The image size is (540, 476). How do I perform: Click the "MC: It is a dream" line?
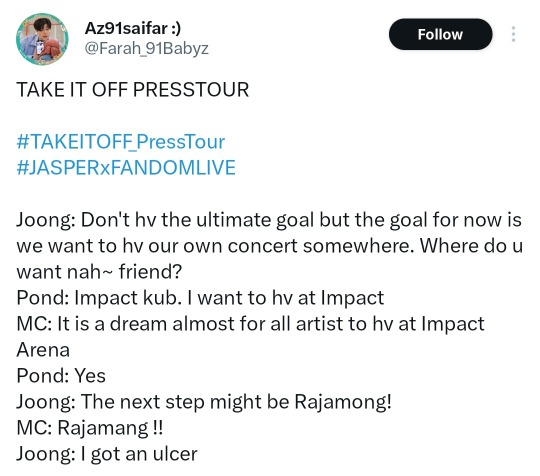tap(250, 324)
